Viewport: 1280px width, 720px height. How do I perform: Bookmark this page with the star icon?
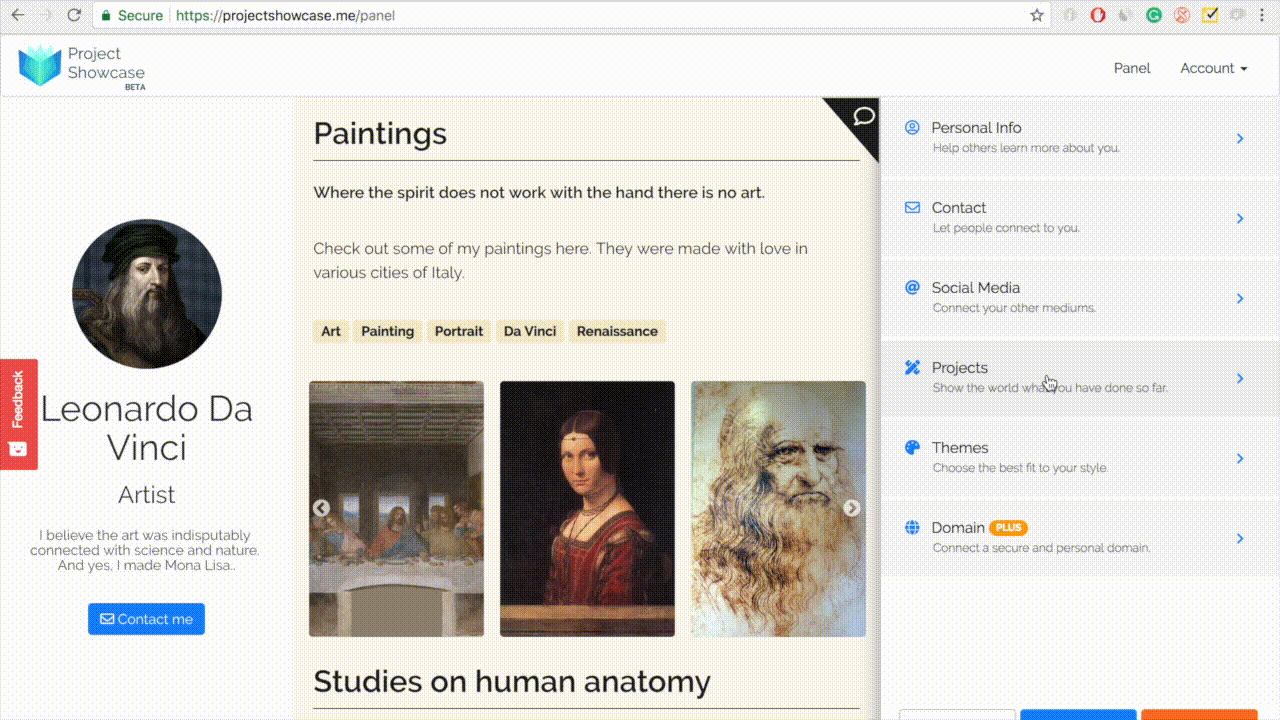(1037, 15)
